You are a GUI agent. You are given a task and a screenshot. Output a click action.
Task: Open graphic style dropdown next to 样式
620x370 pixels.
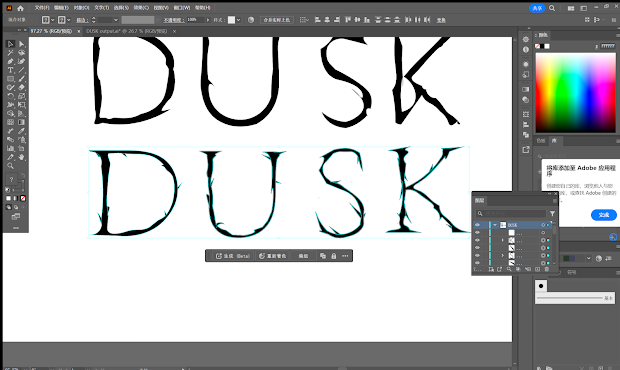coord(238,20)
